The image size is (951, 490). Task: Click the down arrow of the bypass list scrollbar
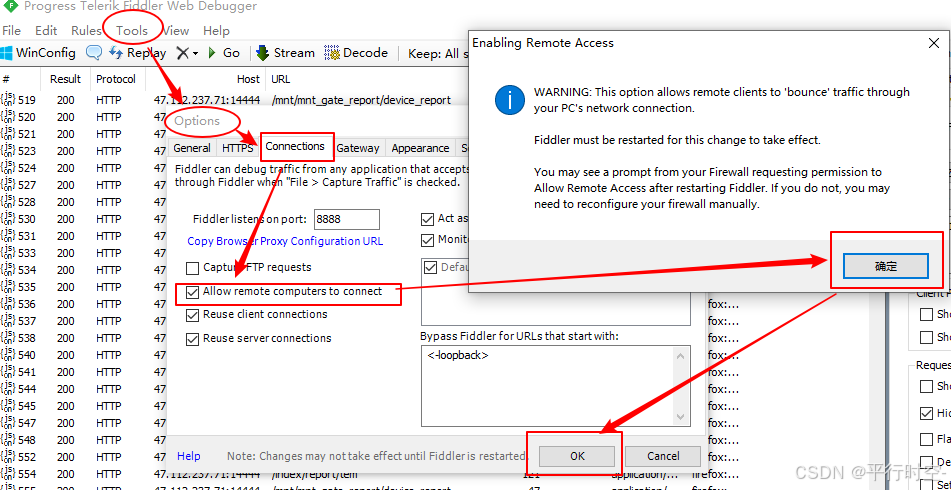[x=680, y=417]
